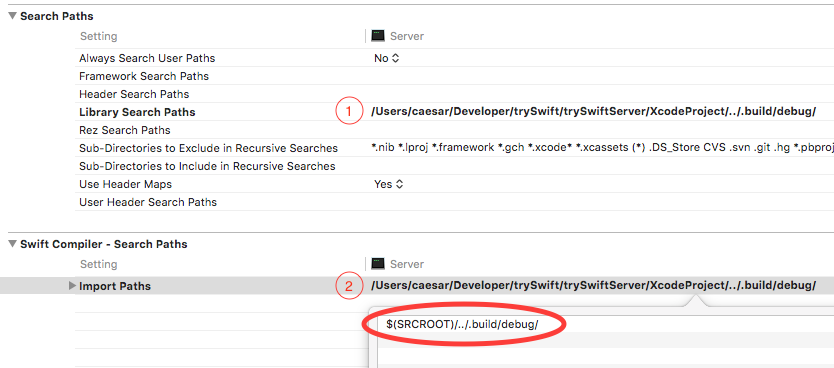Viewport: 834px width, 368px height.
Task: Edit the $(SRCROOT)/../.build/debug/ popover entry
Action: pos(462,324)
